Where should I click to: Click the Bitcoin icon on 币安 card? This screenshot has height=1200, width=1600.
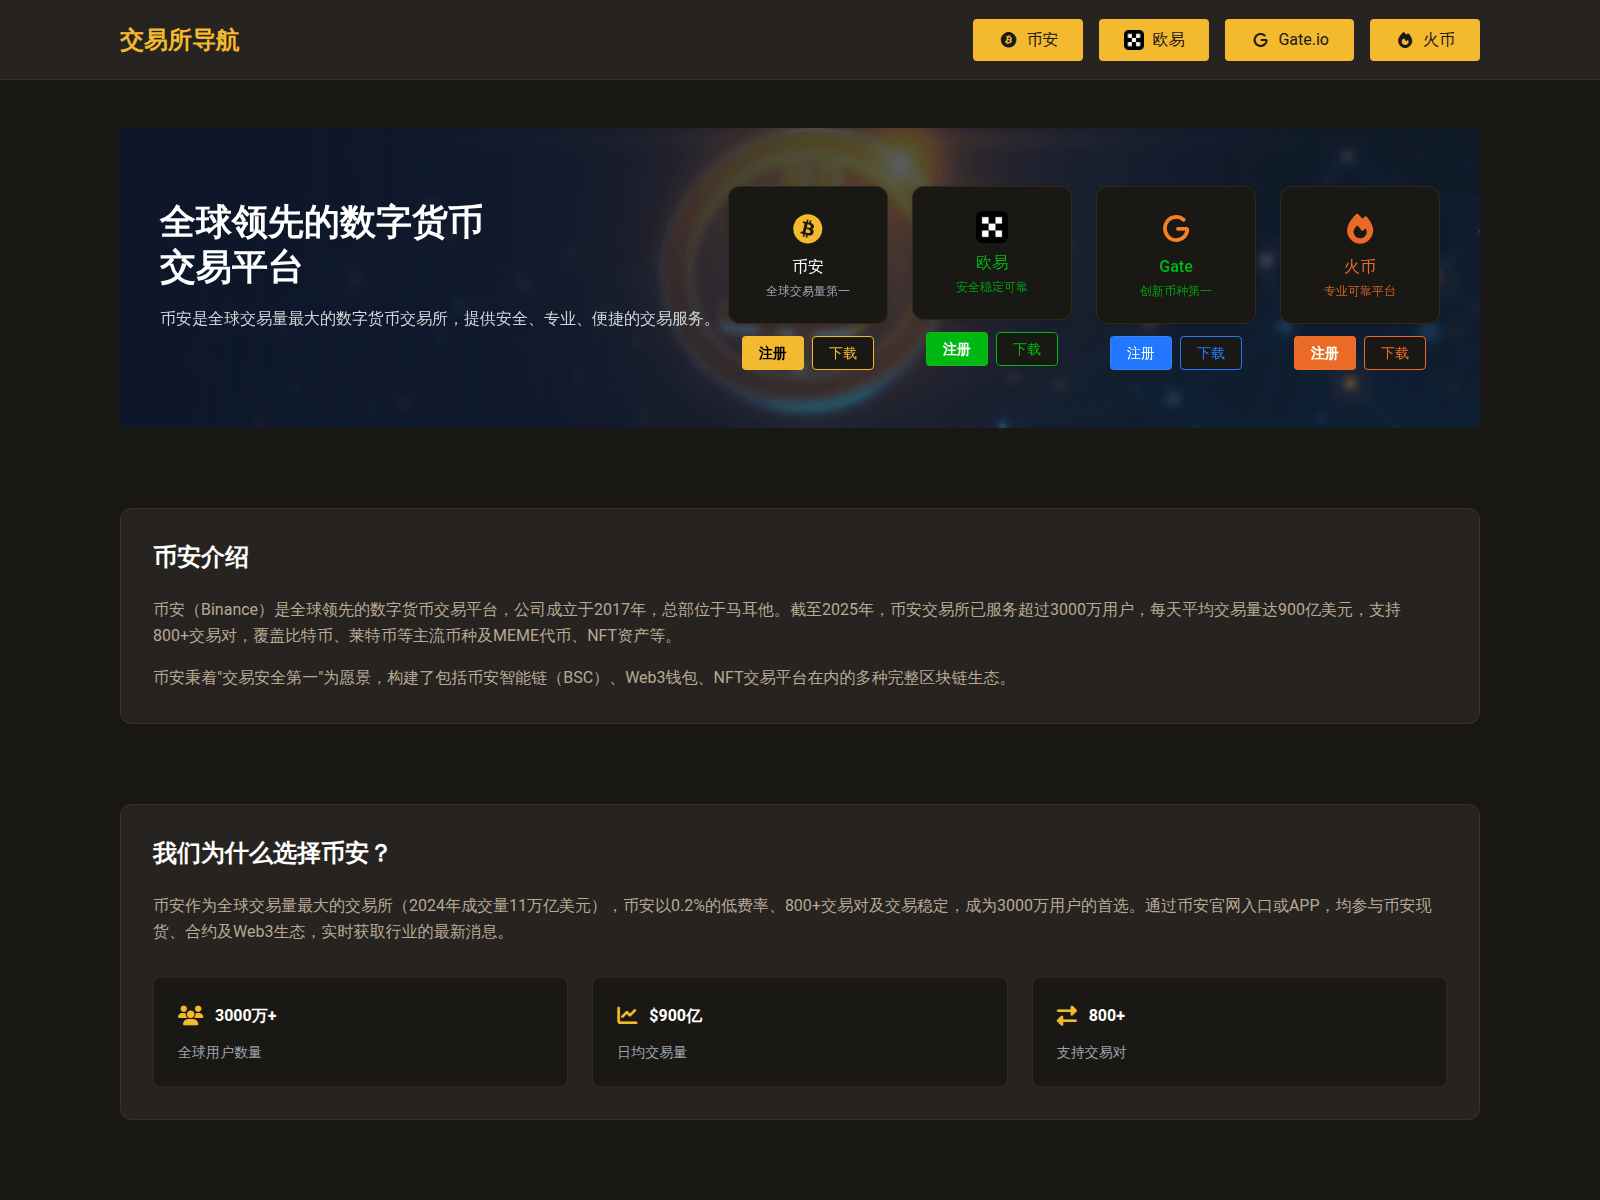[x=808, y=229]
